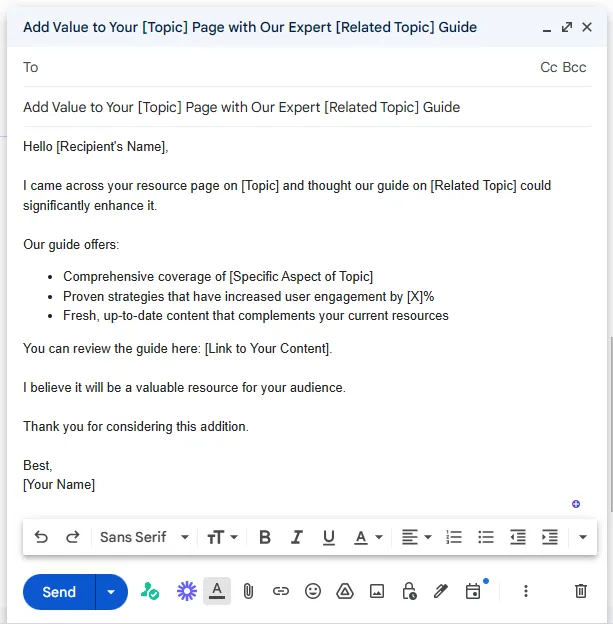
Task: Toggle italic formatting
Action: point(297,537)
